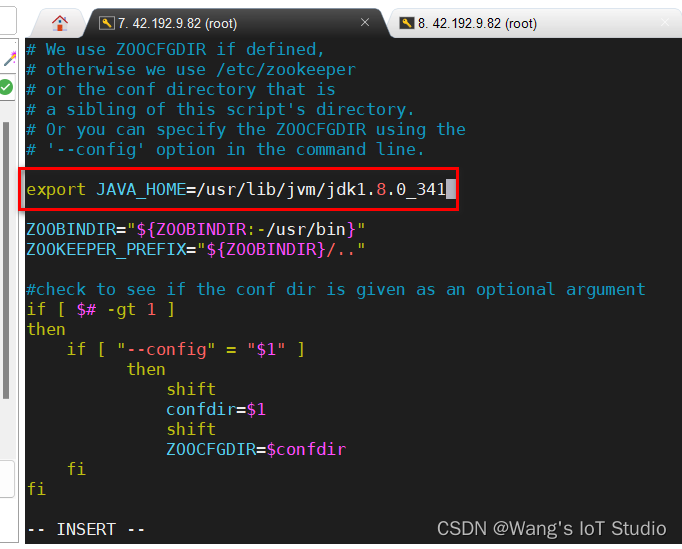Click the 'confdir=$1' line
Image resolution: width=682 pixels, height=549 pixels.
[216, 409]
